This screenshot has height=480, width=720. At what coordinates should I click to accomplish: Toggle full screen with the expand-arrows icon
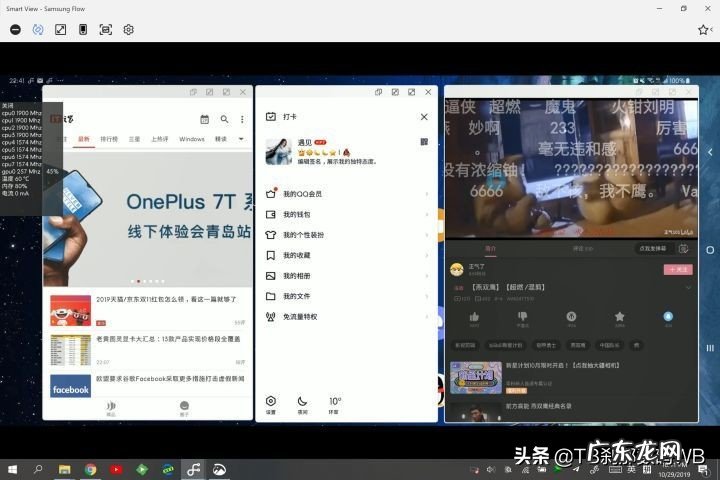pyautogui.click(x=60, y=30)
